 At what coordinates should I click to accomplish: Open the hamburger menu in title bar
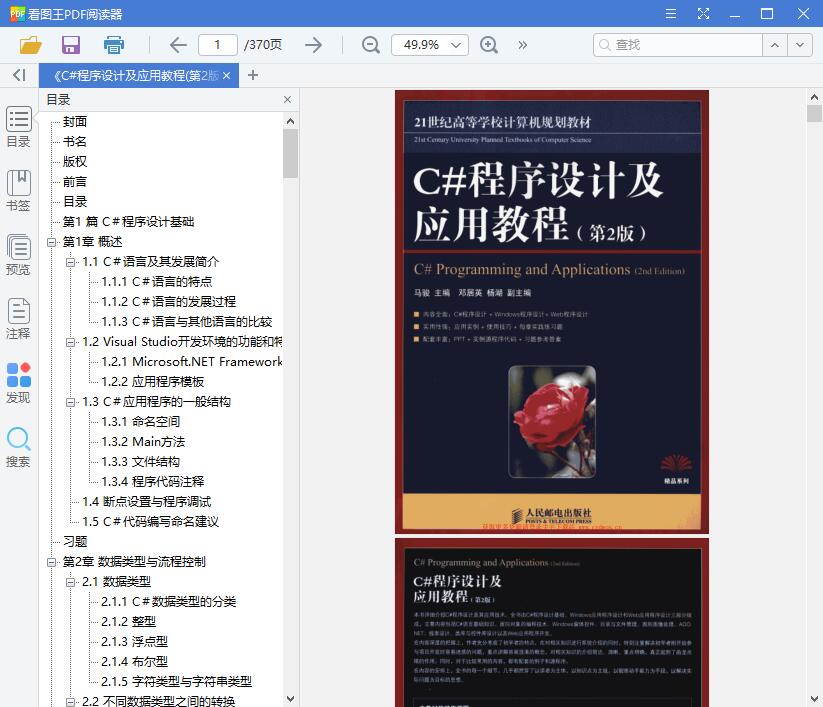tap(671, 14)
